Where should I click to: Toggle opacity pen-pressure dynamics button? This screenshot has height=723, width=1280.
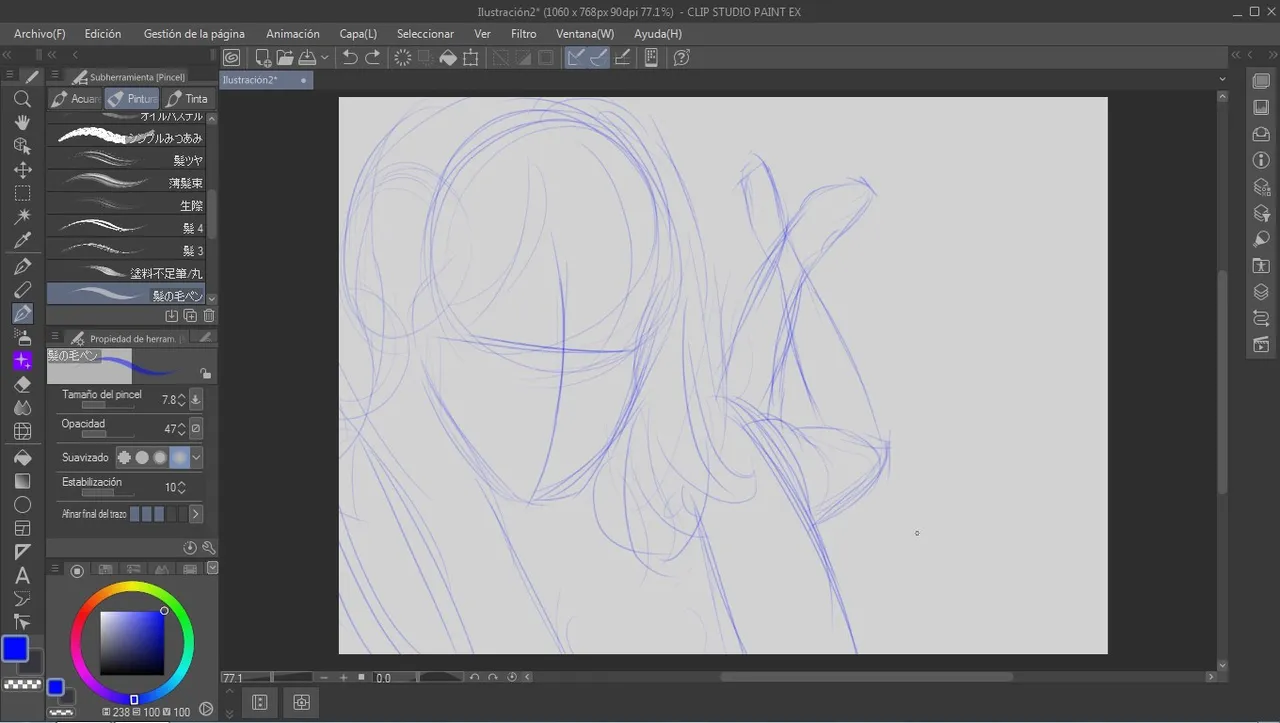point(196,428)
